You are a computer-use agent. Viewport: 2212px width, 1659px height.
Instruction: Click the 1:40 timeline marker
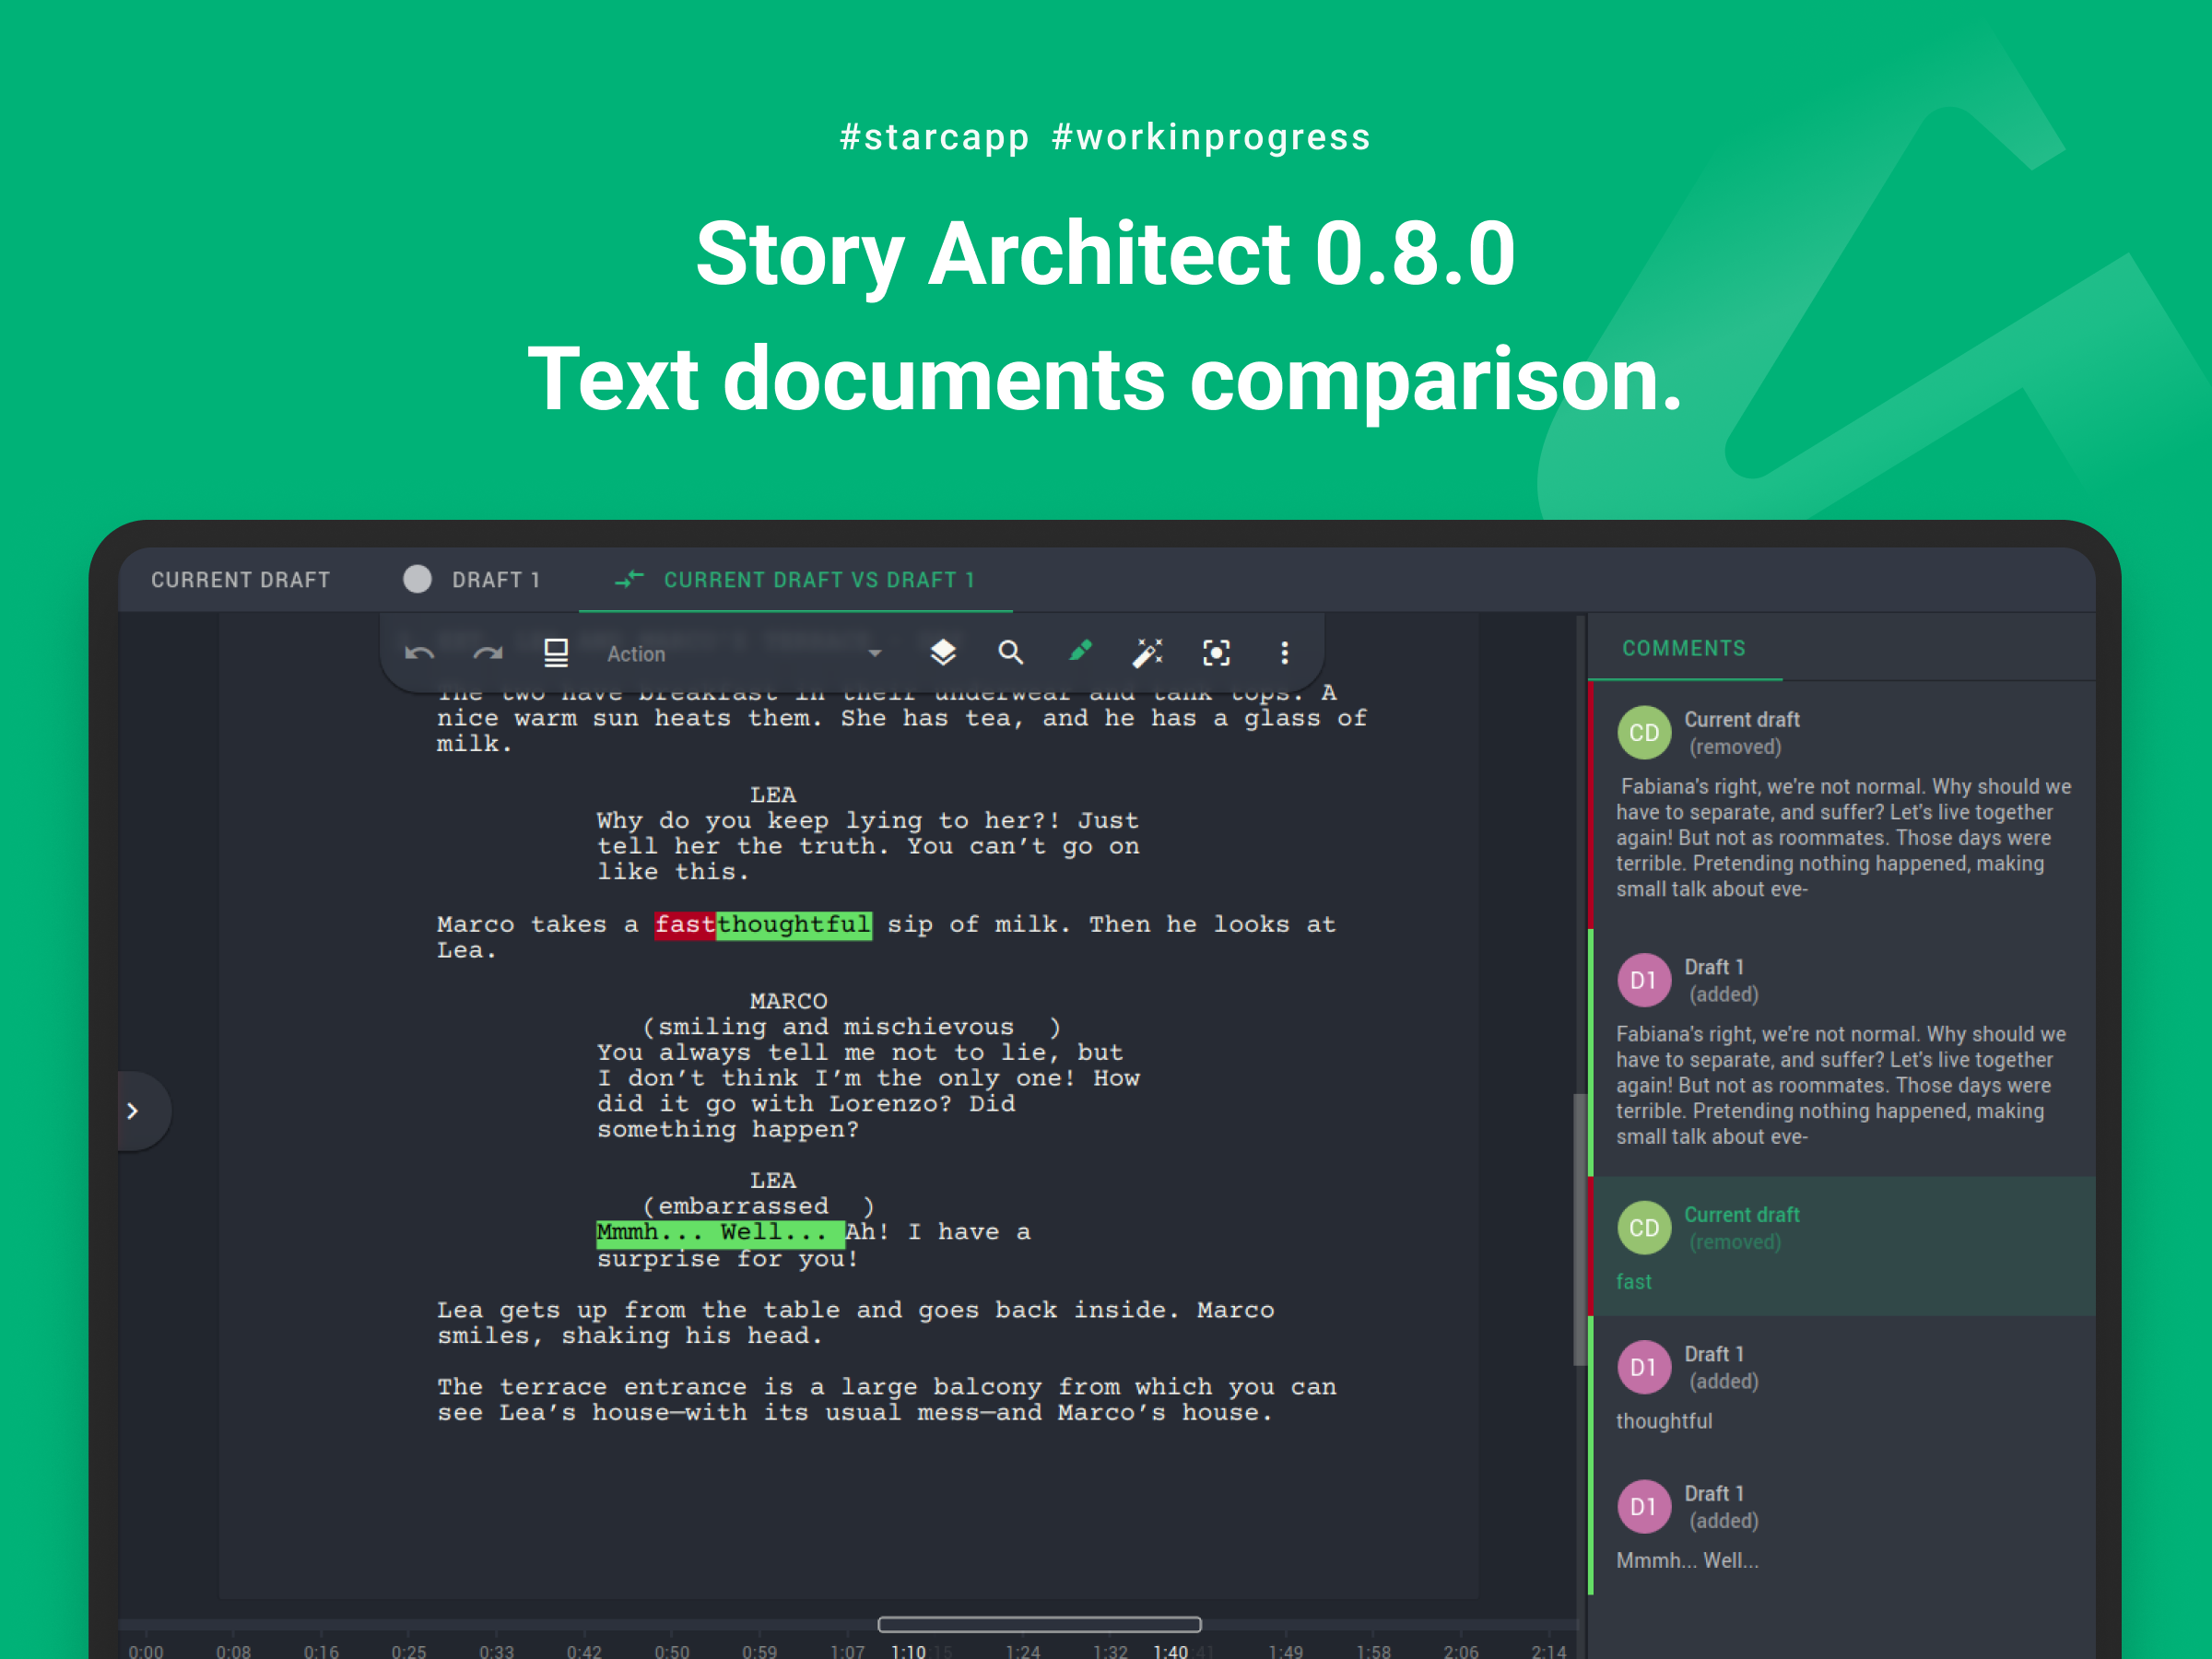point(1170,1651)
